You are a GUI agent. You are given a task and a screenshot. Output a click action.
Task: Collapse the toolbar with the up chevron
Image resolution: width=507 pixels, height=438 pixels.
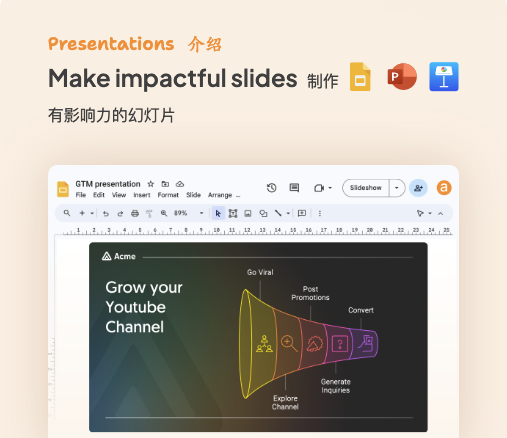click(441, 214)
